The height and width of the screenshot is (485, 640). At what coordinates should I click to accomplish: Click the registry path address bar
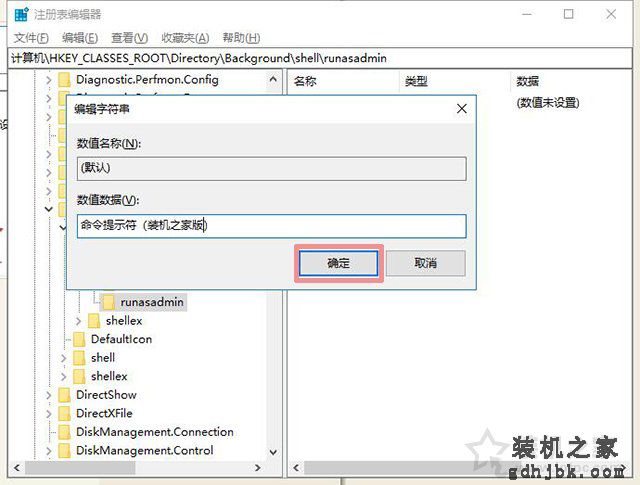[x=320, y=58]
